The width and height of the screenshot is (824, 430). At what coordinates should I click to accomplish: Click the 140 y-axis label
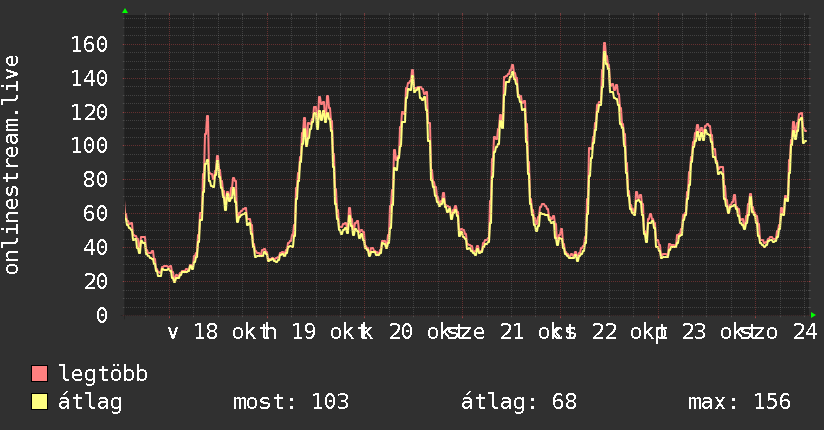89,78
